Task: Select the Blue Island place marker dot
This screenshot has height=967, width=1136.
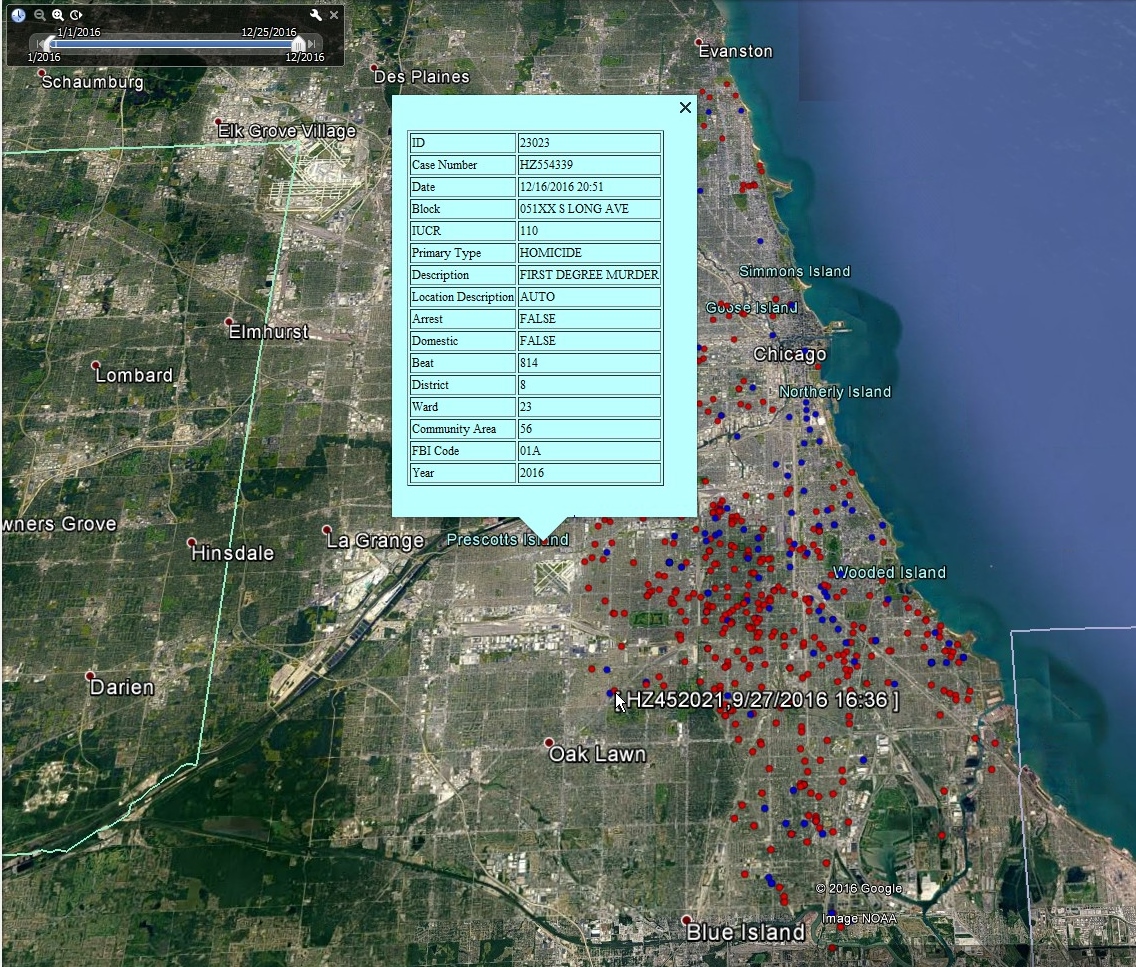Action: click(x=686, y=919)
